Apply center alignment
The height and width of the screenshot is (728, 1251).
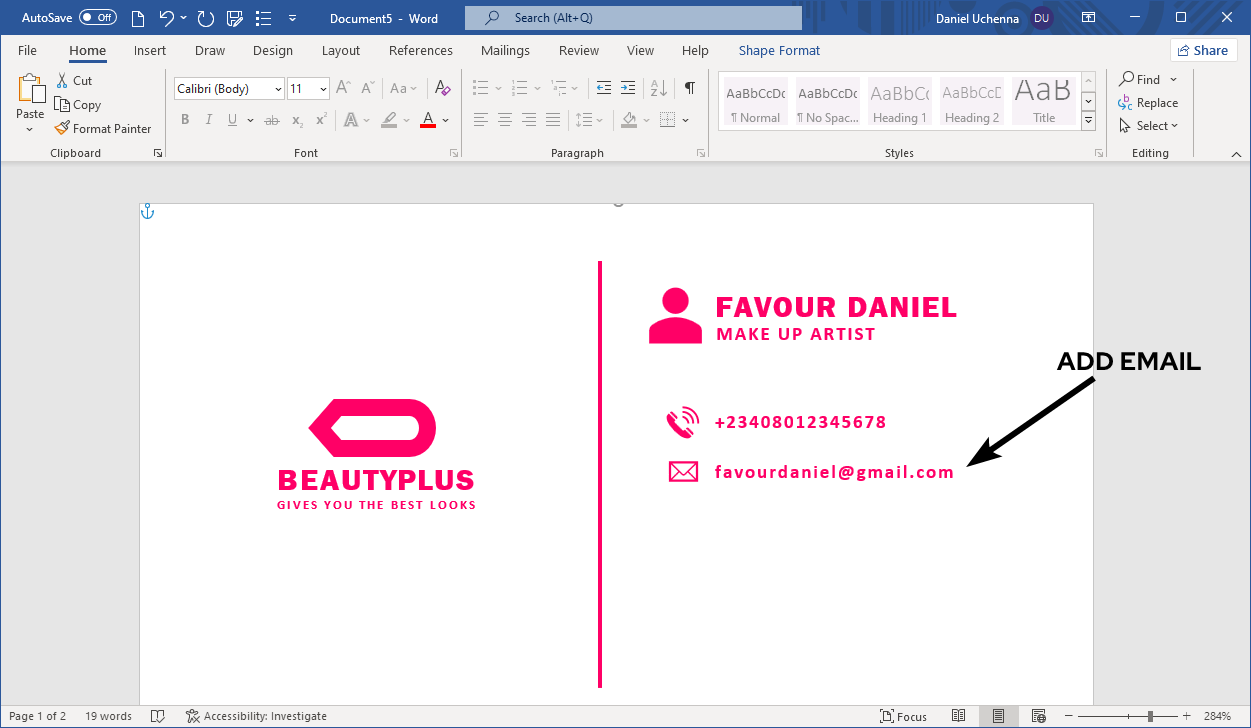coord(504,119)
